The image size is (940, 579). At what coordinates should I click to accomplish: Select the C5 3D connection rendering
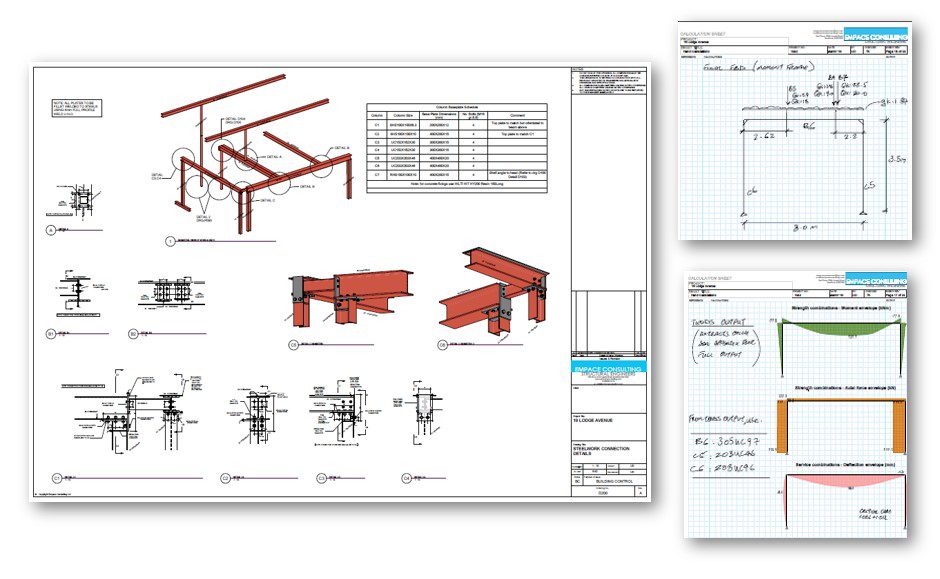351,299
